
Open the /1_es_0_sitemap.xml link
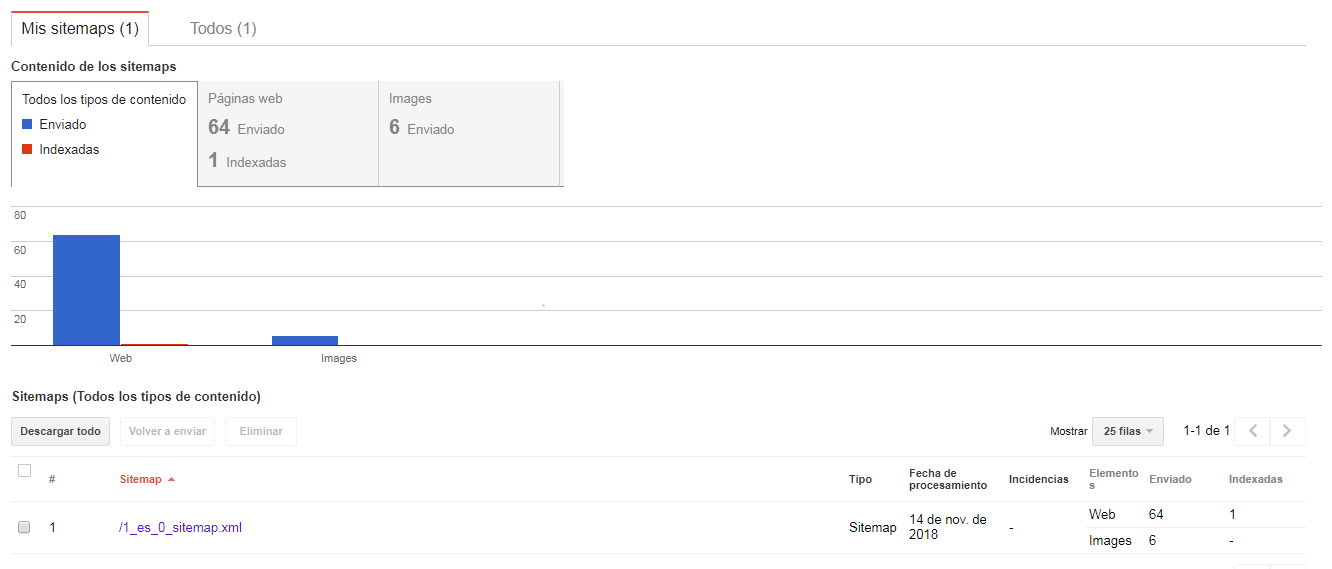180,528
